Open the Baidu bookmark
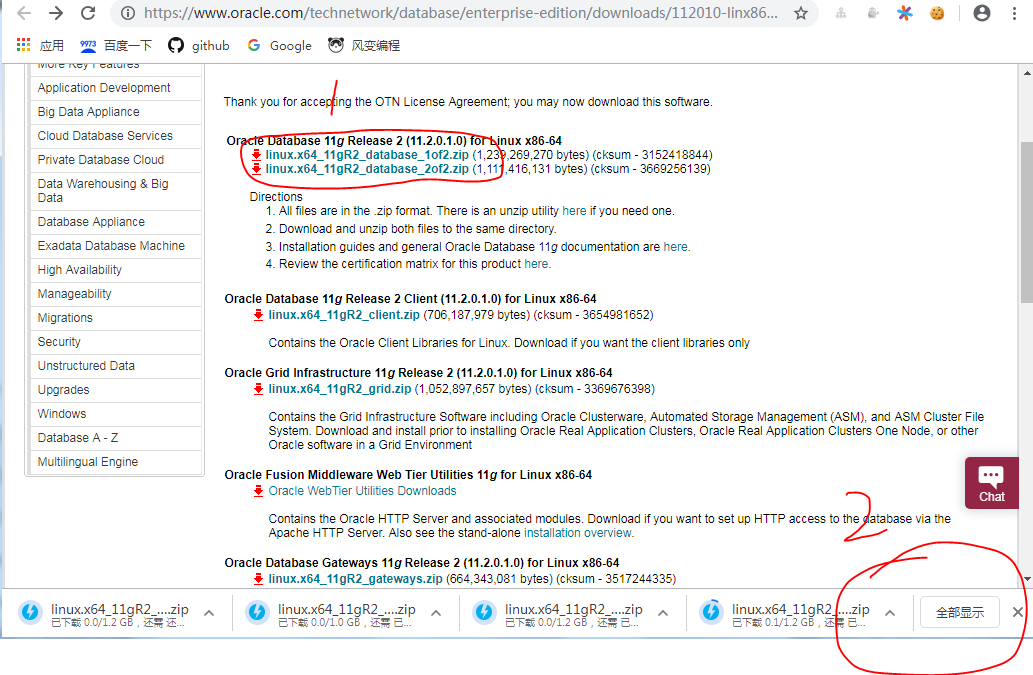1033x675 pixels. tap(116, 45)
